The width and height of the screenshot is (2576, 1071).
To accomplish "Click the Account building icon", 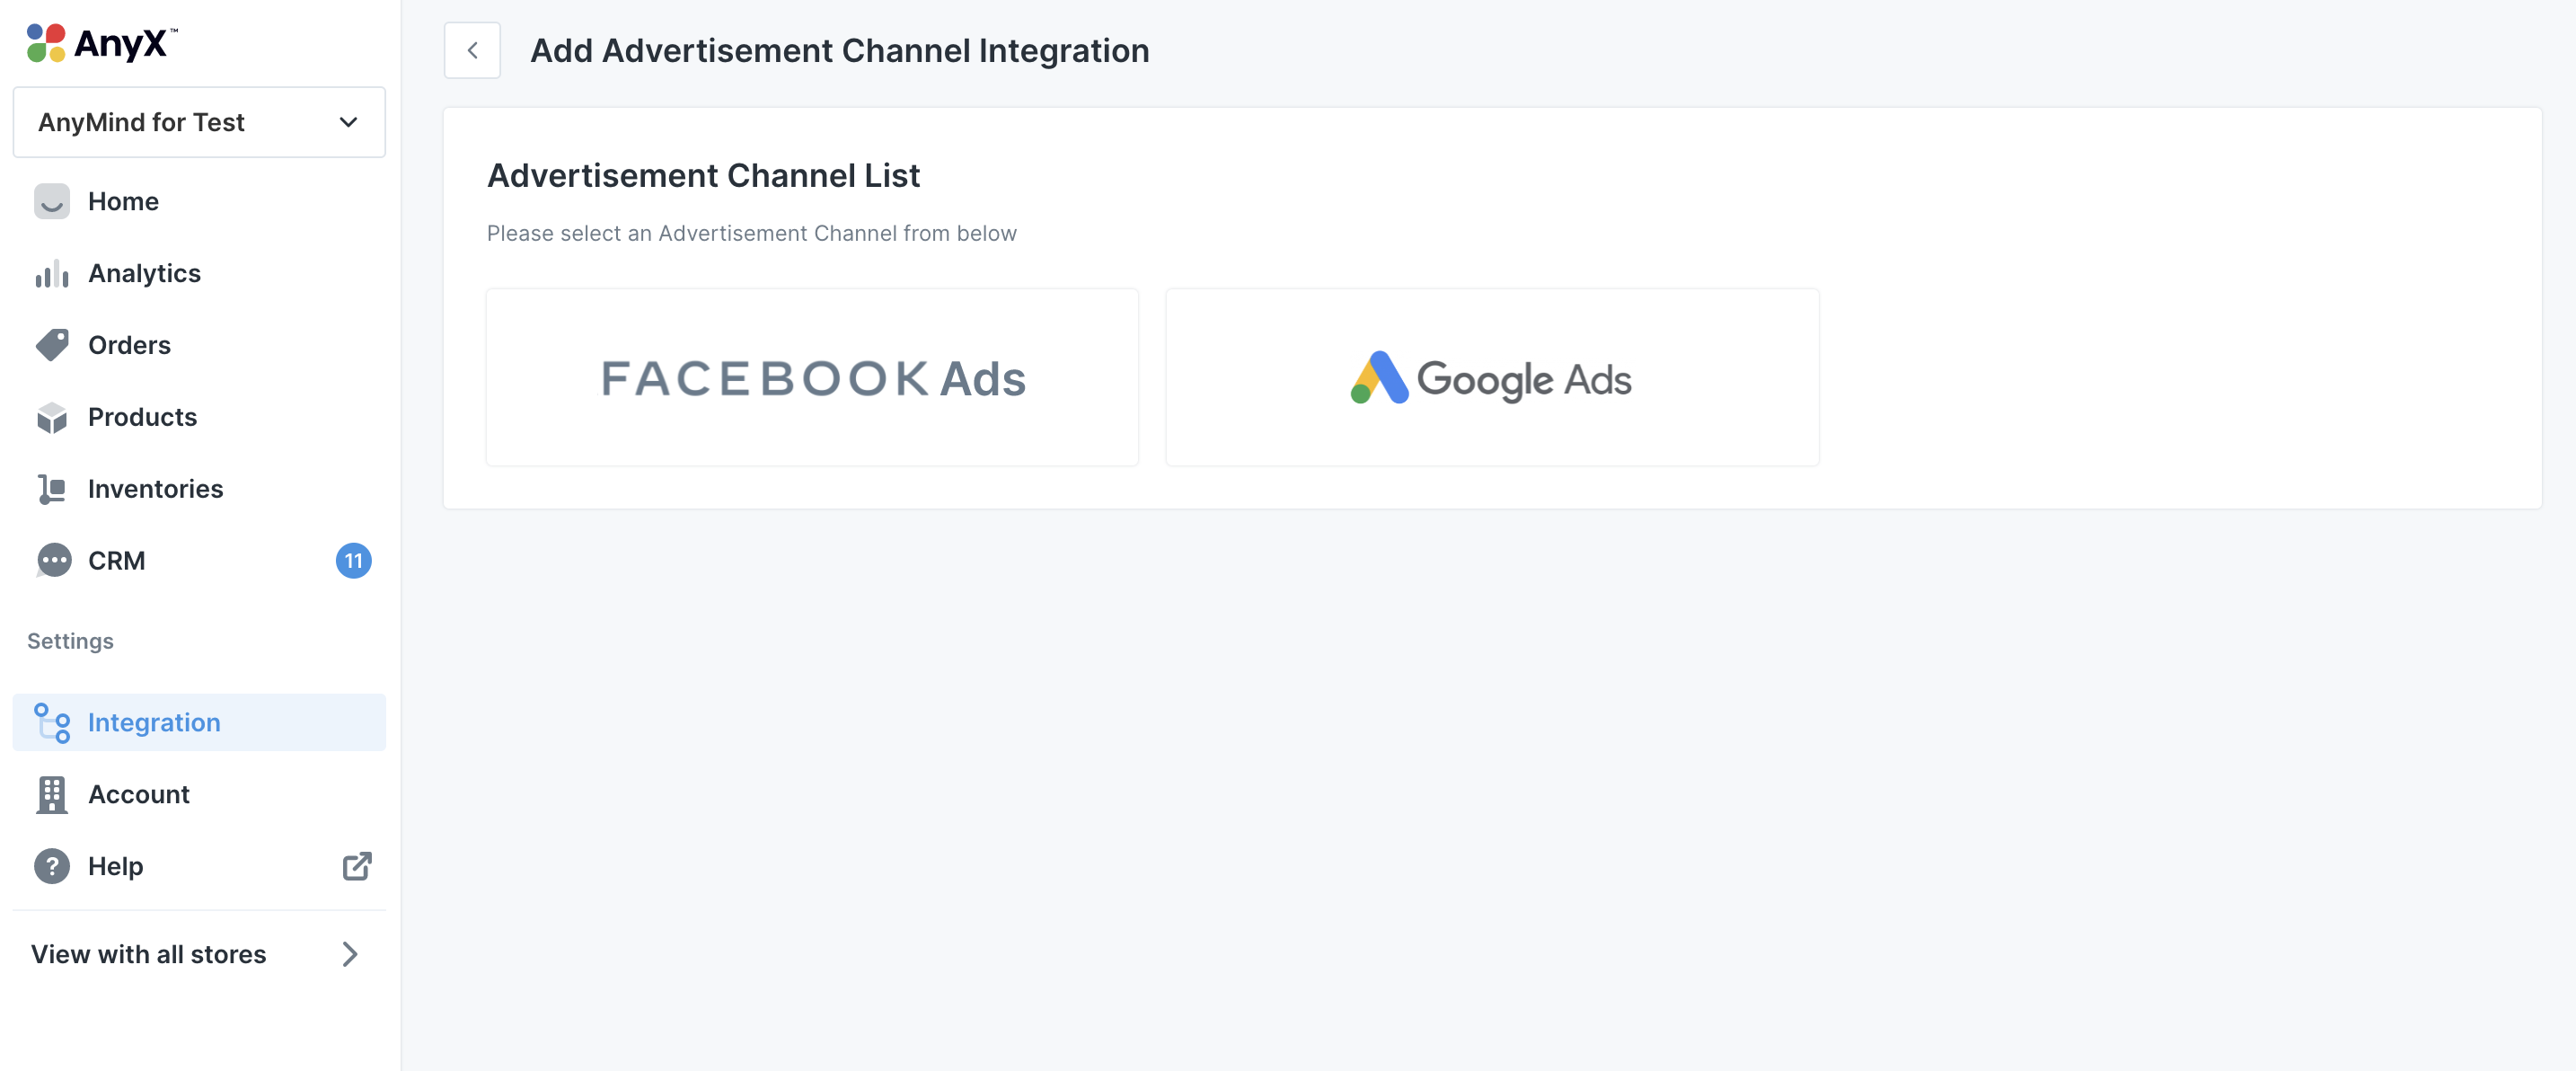I will pyautogui.click(x=52, y=795).
